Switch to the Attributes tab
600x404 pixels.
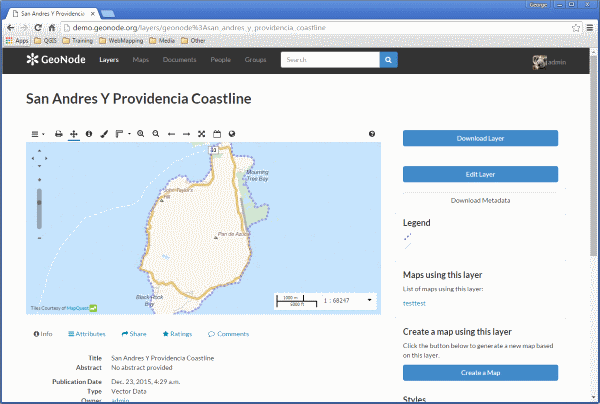[86, 334]
